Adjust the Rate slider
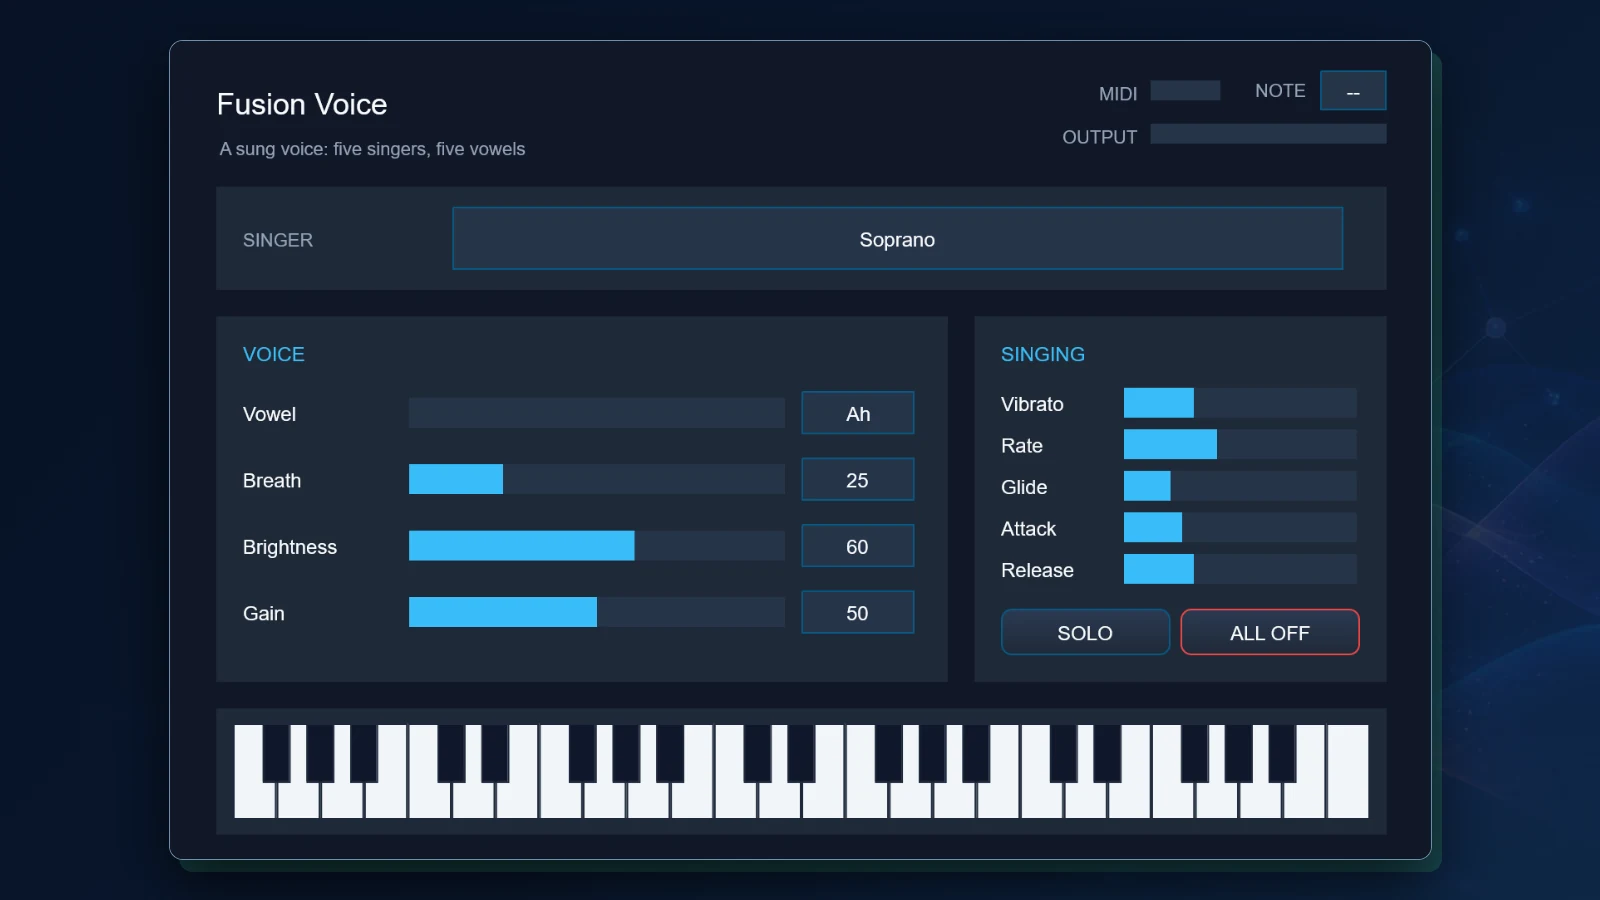The image size is (1600, 900). (1240, 444)
